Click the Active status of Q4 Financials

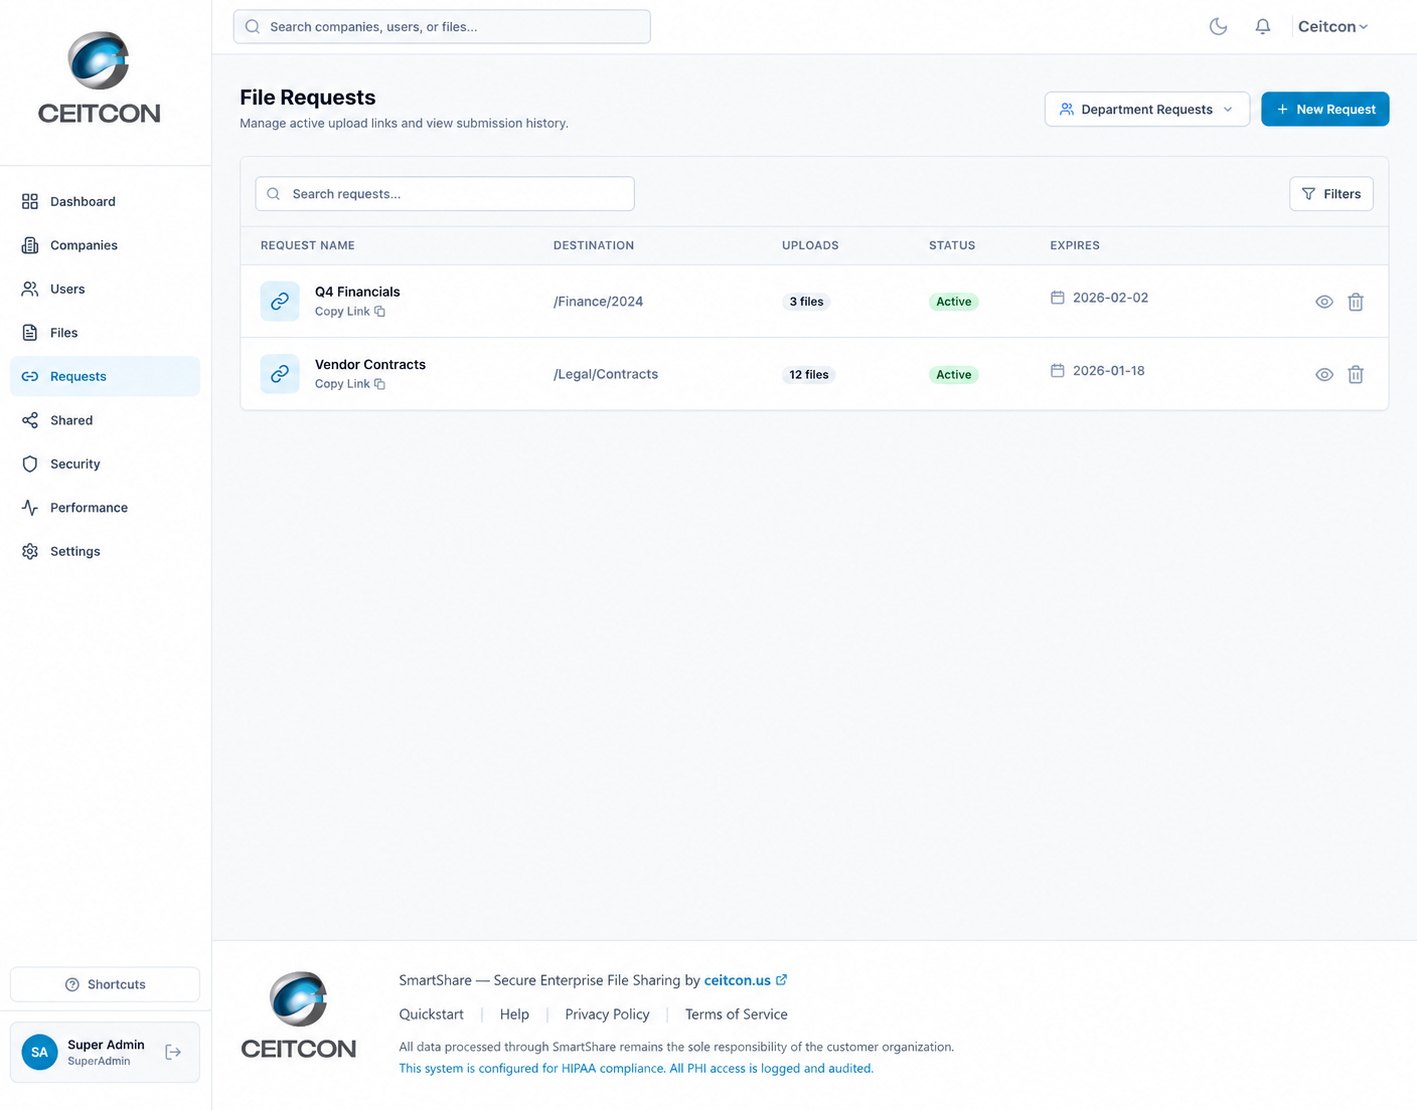pos(953,302)
